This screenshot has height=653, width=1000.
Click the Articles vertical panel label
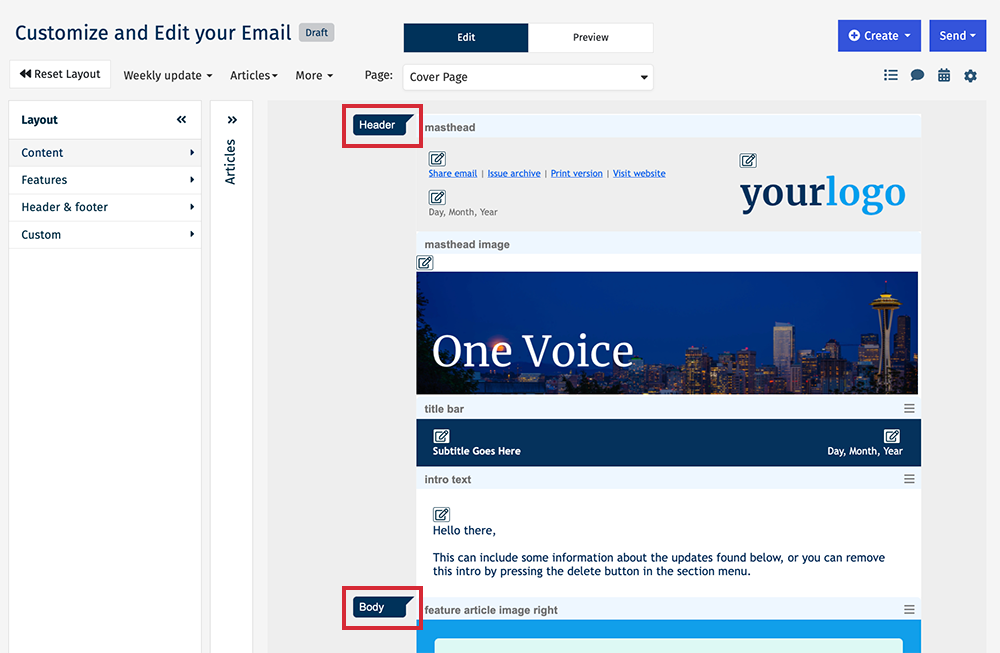pos(231,162)
